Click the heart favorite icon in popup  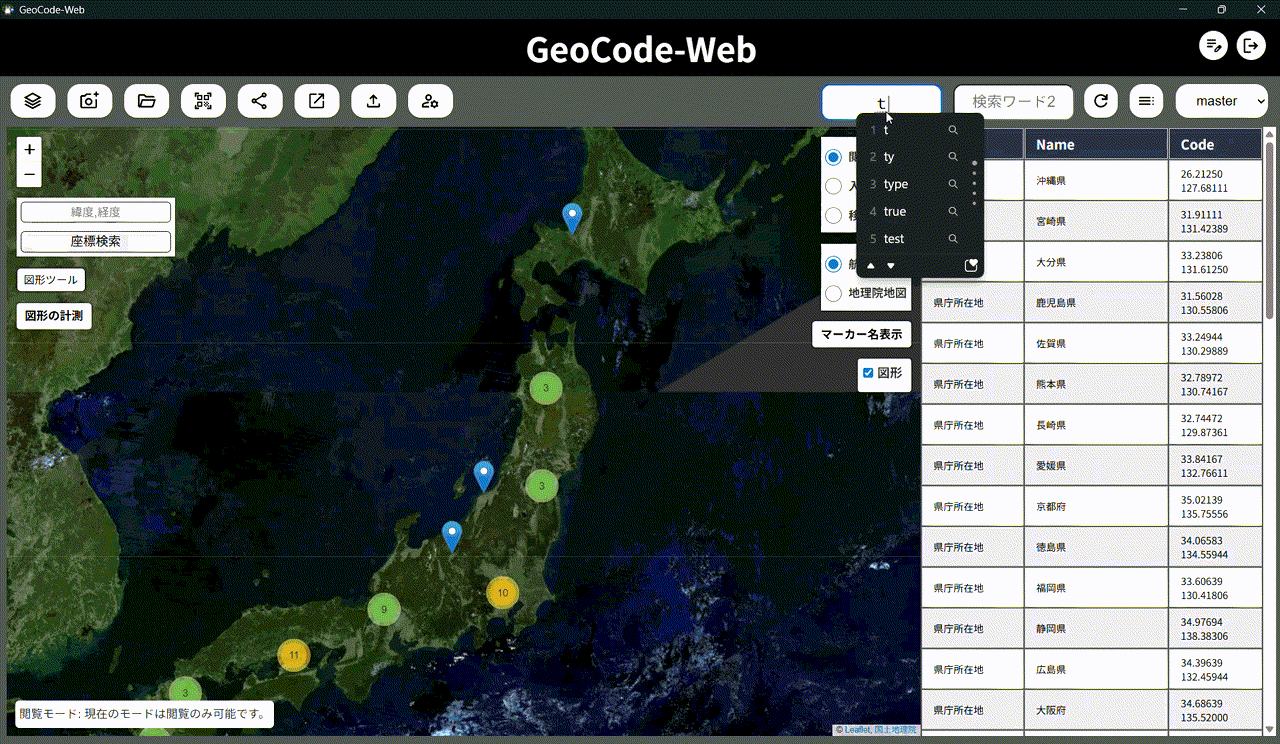tap(970, 265)
